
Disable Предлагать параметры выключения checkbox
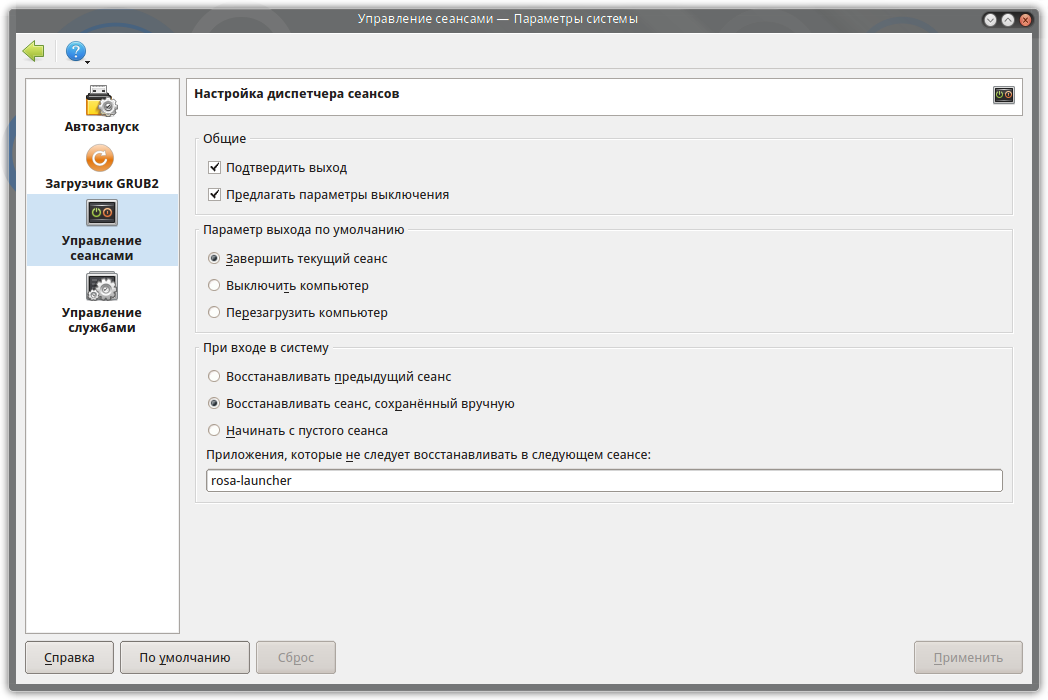click(214, 195)
